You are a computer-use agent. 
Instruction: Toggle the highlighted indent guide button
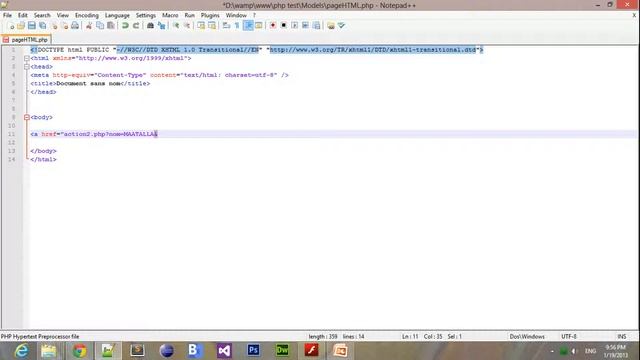click(248, 26)
